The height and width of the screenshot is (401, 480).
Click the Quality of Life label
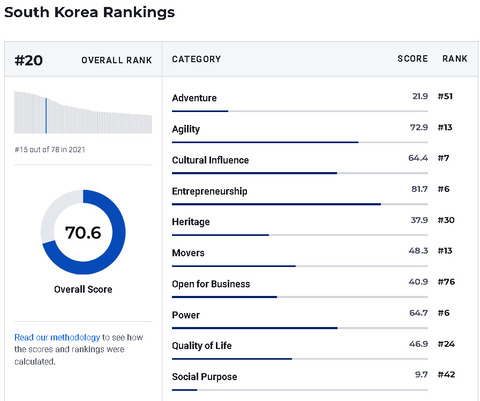[x=202, y=346]
